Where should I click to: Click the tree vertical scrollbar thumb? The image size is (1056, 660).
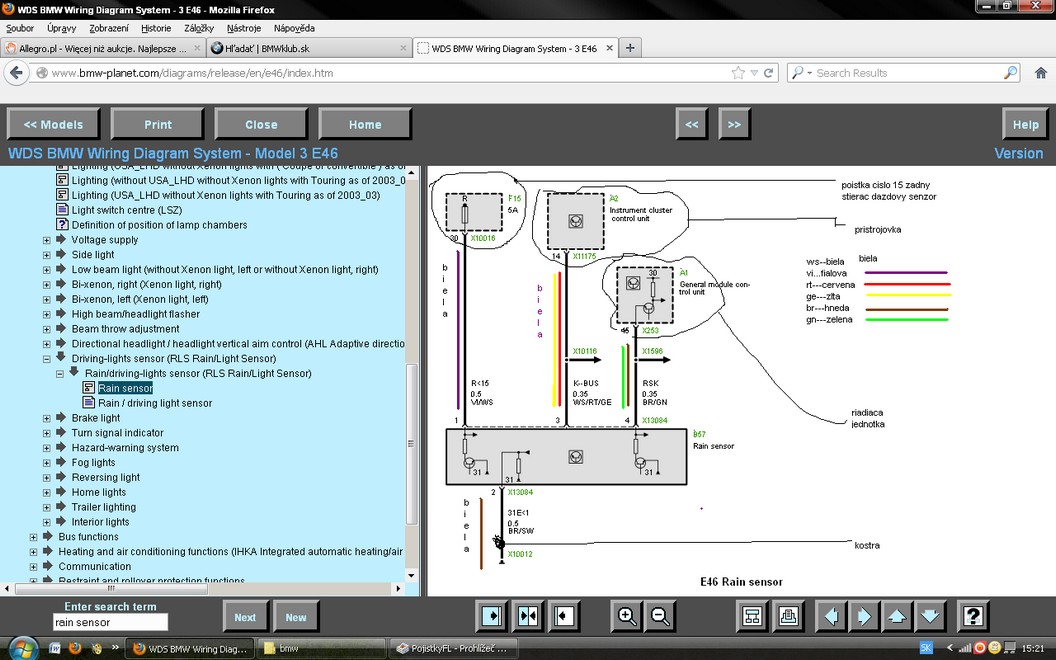411,443
